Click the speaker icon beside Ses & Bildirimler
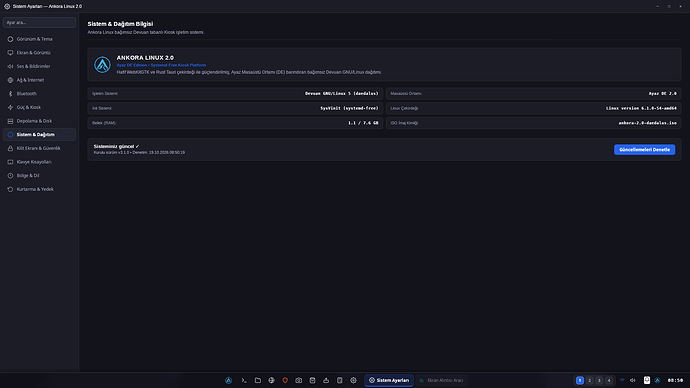Viewport: 690px width, 388px height. pyautogui.click(x=10, y=66)
